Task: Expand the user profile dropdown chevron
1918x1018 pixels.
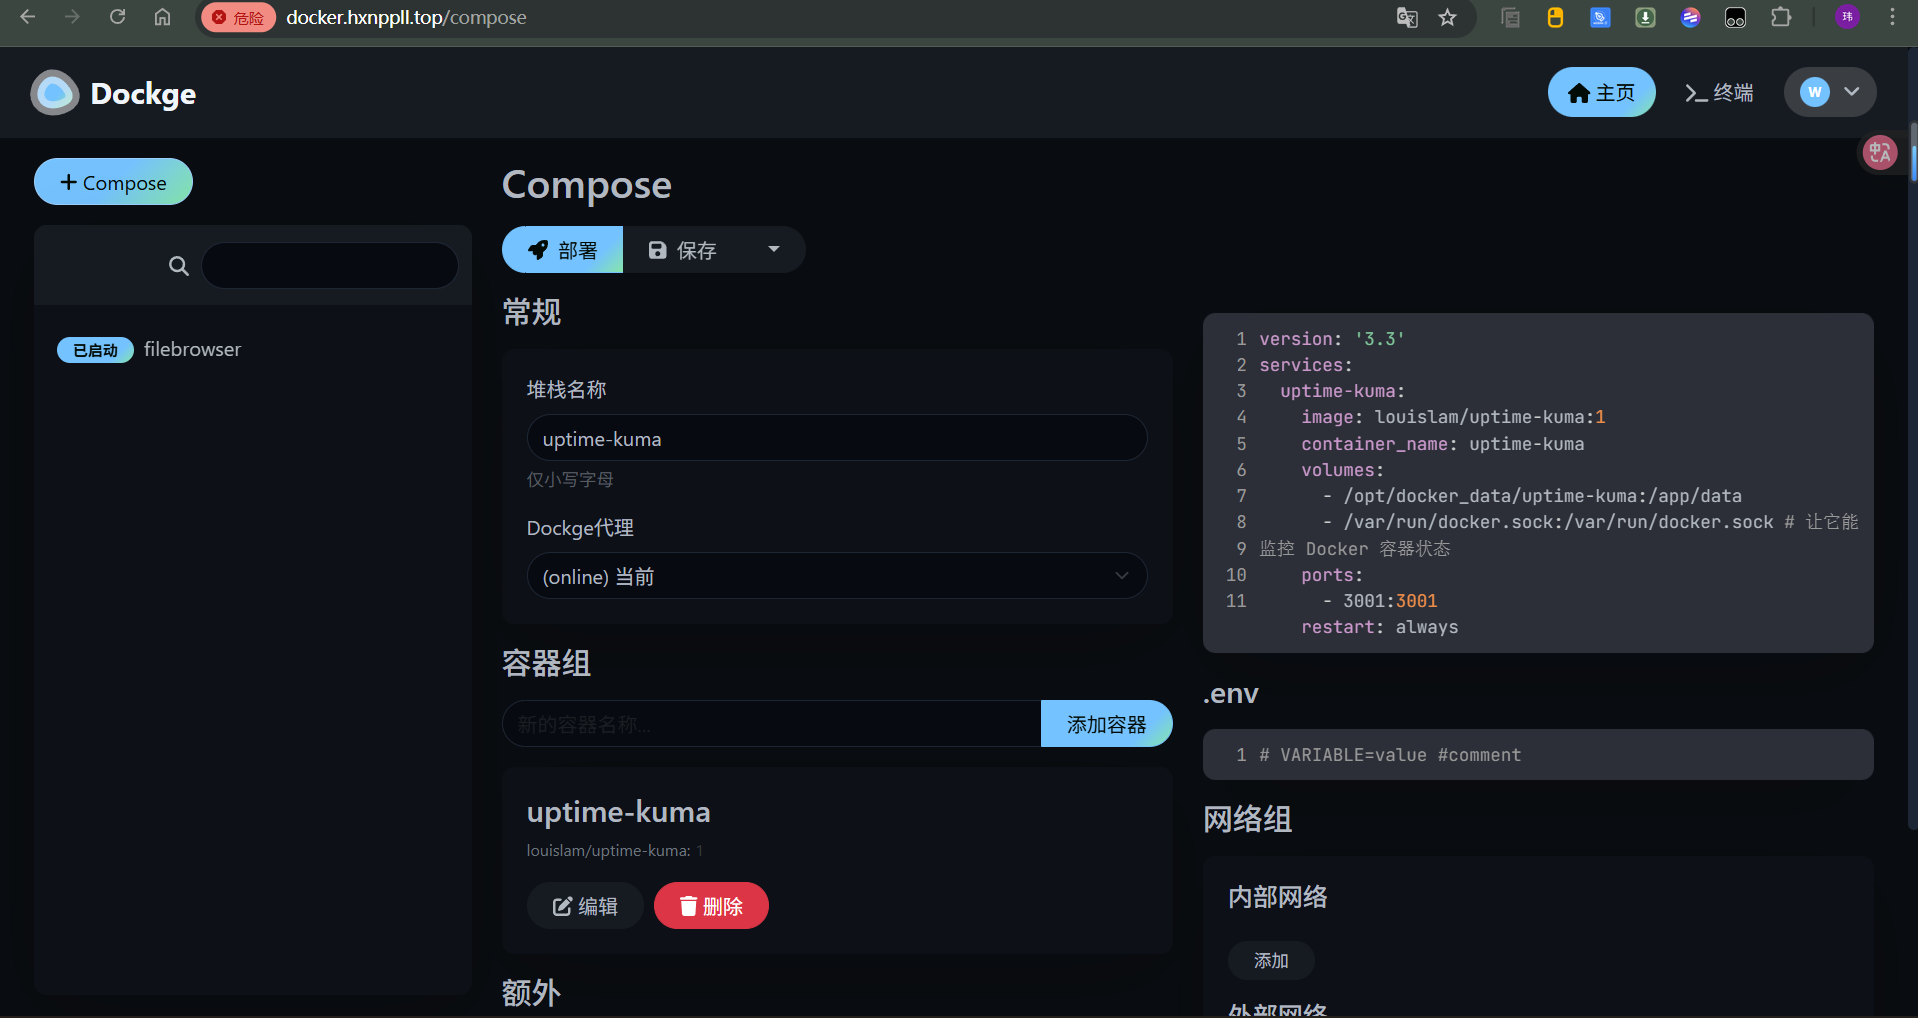Action: point(1852,92)
